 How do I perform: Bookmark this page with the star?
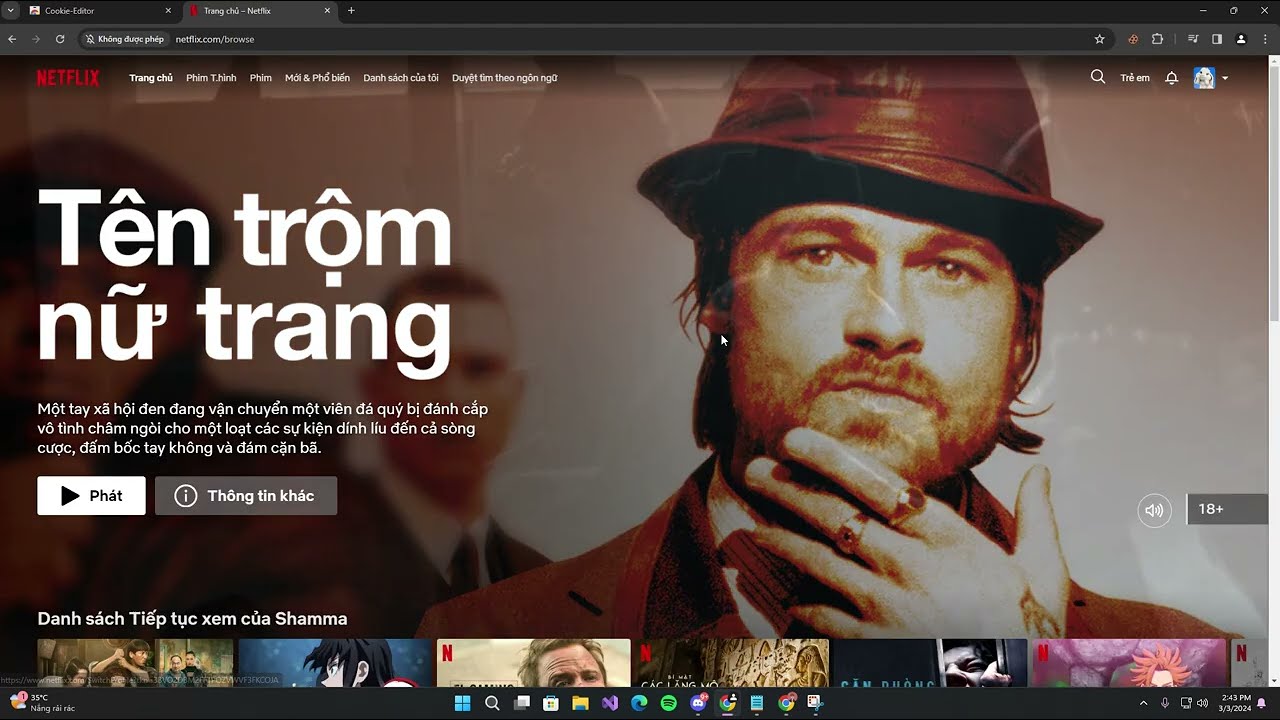1100,39
